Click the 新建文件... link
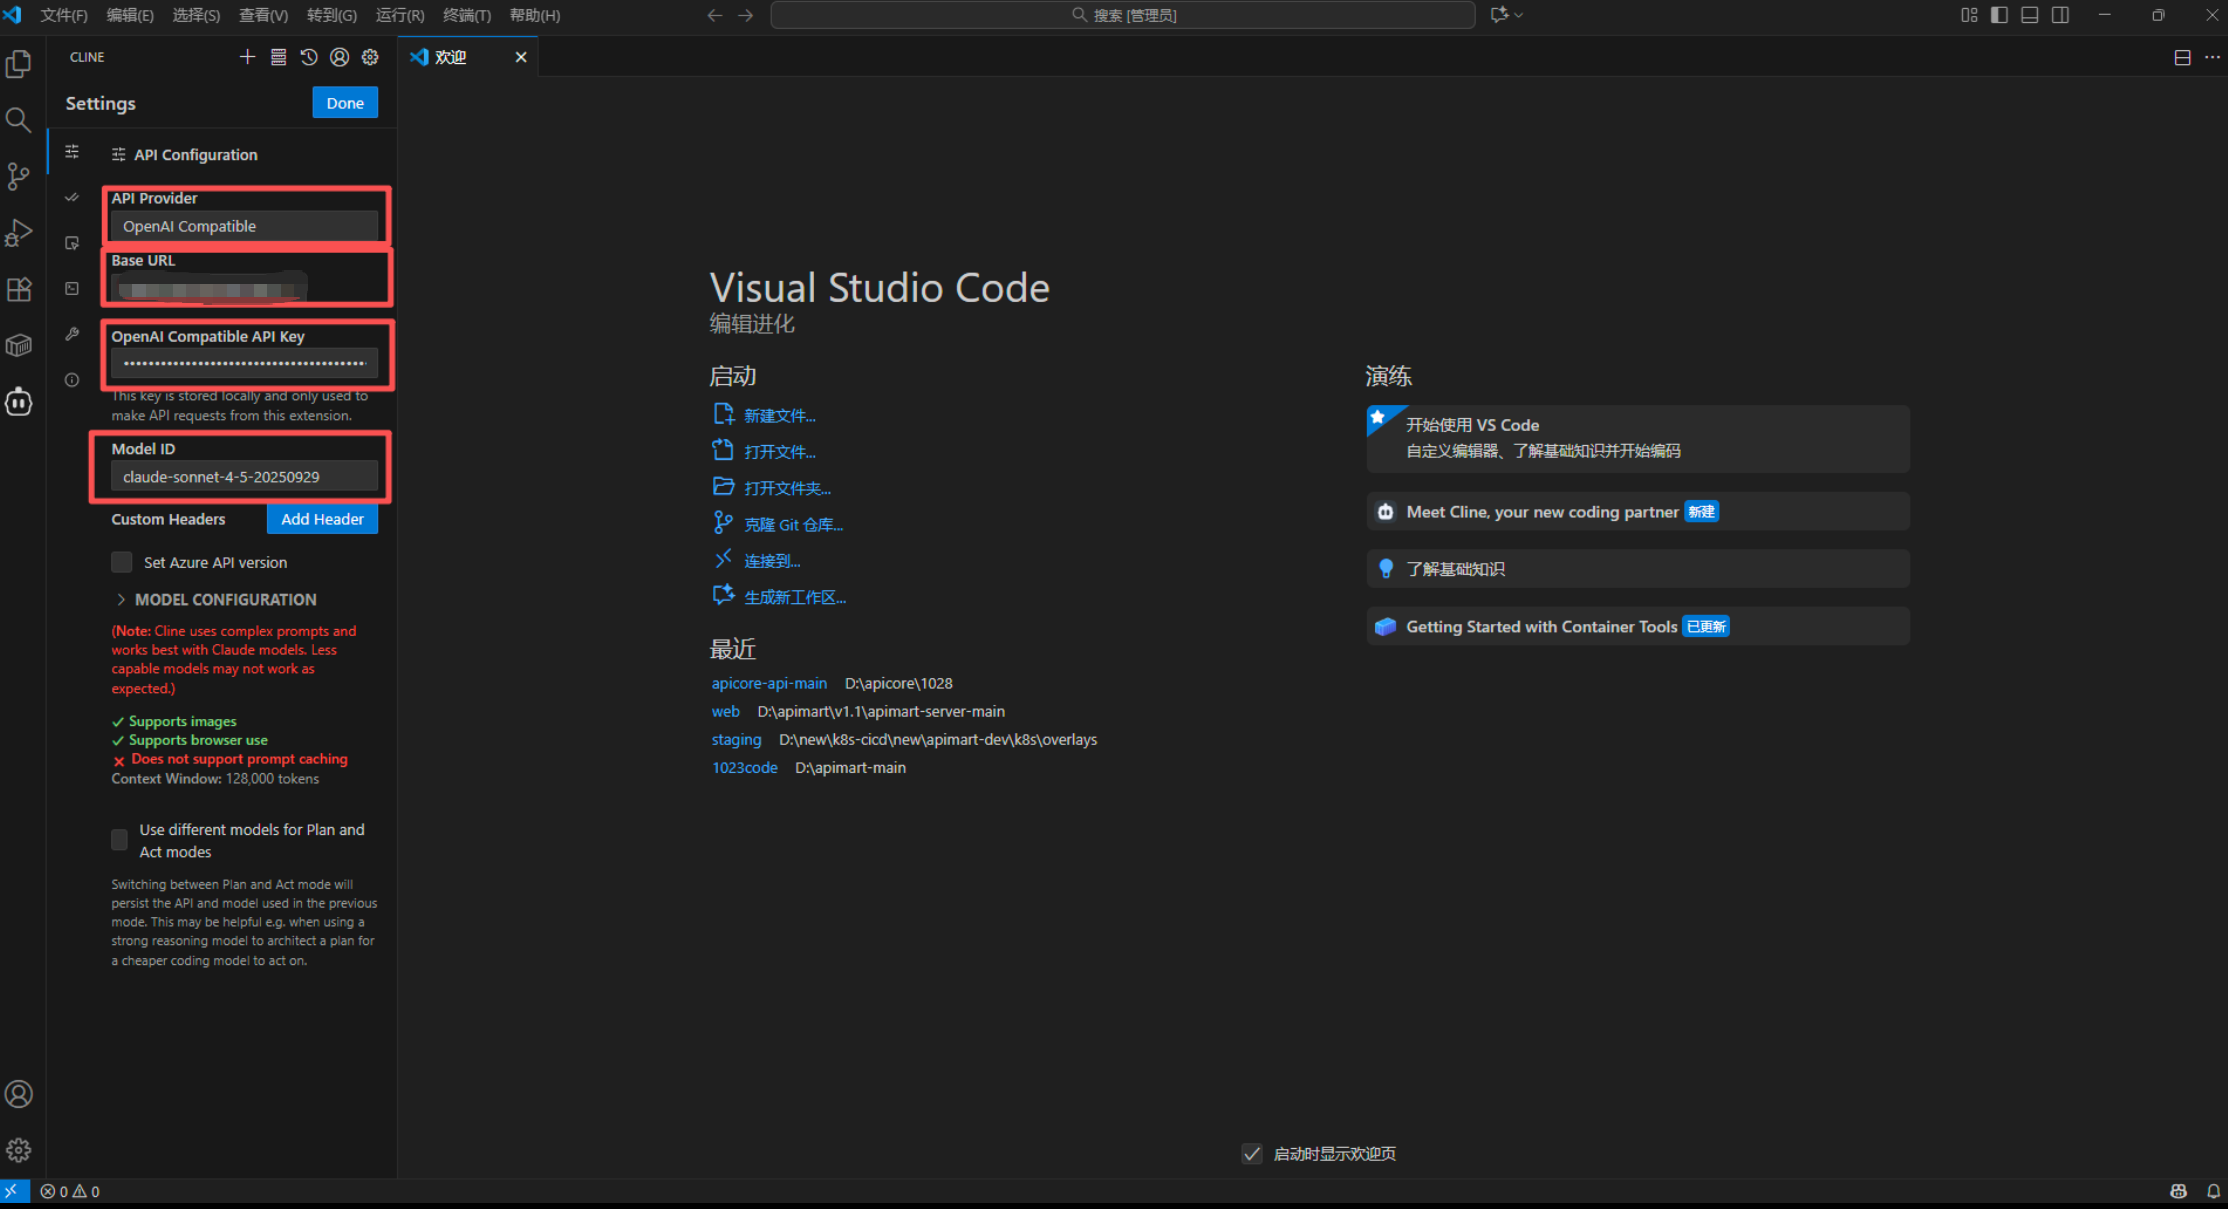 pyautogui.click(x=780, y=415)
